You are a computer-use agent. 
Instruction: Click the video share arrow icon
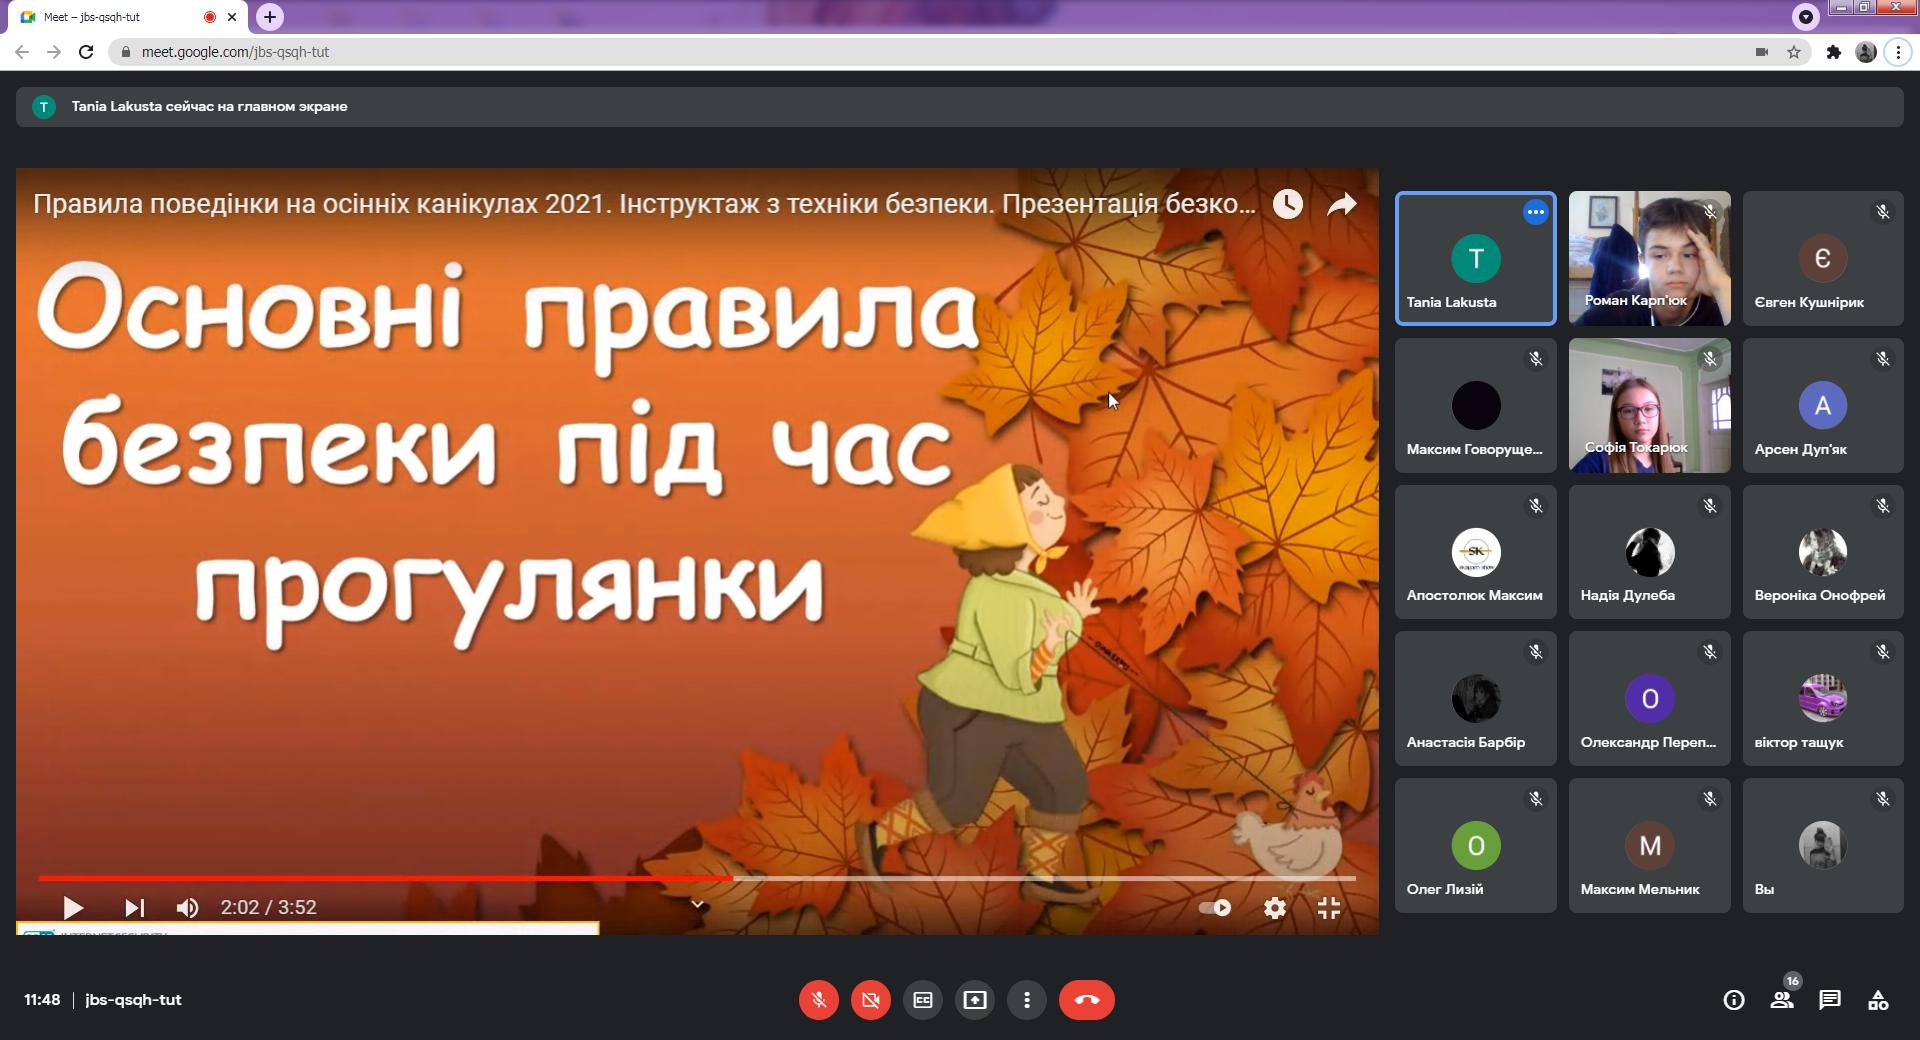1341,204
